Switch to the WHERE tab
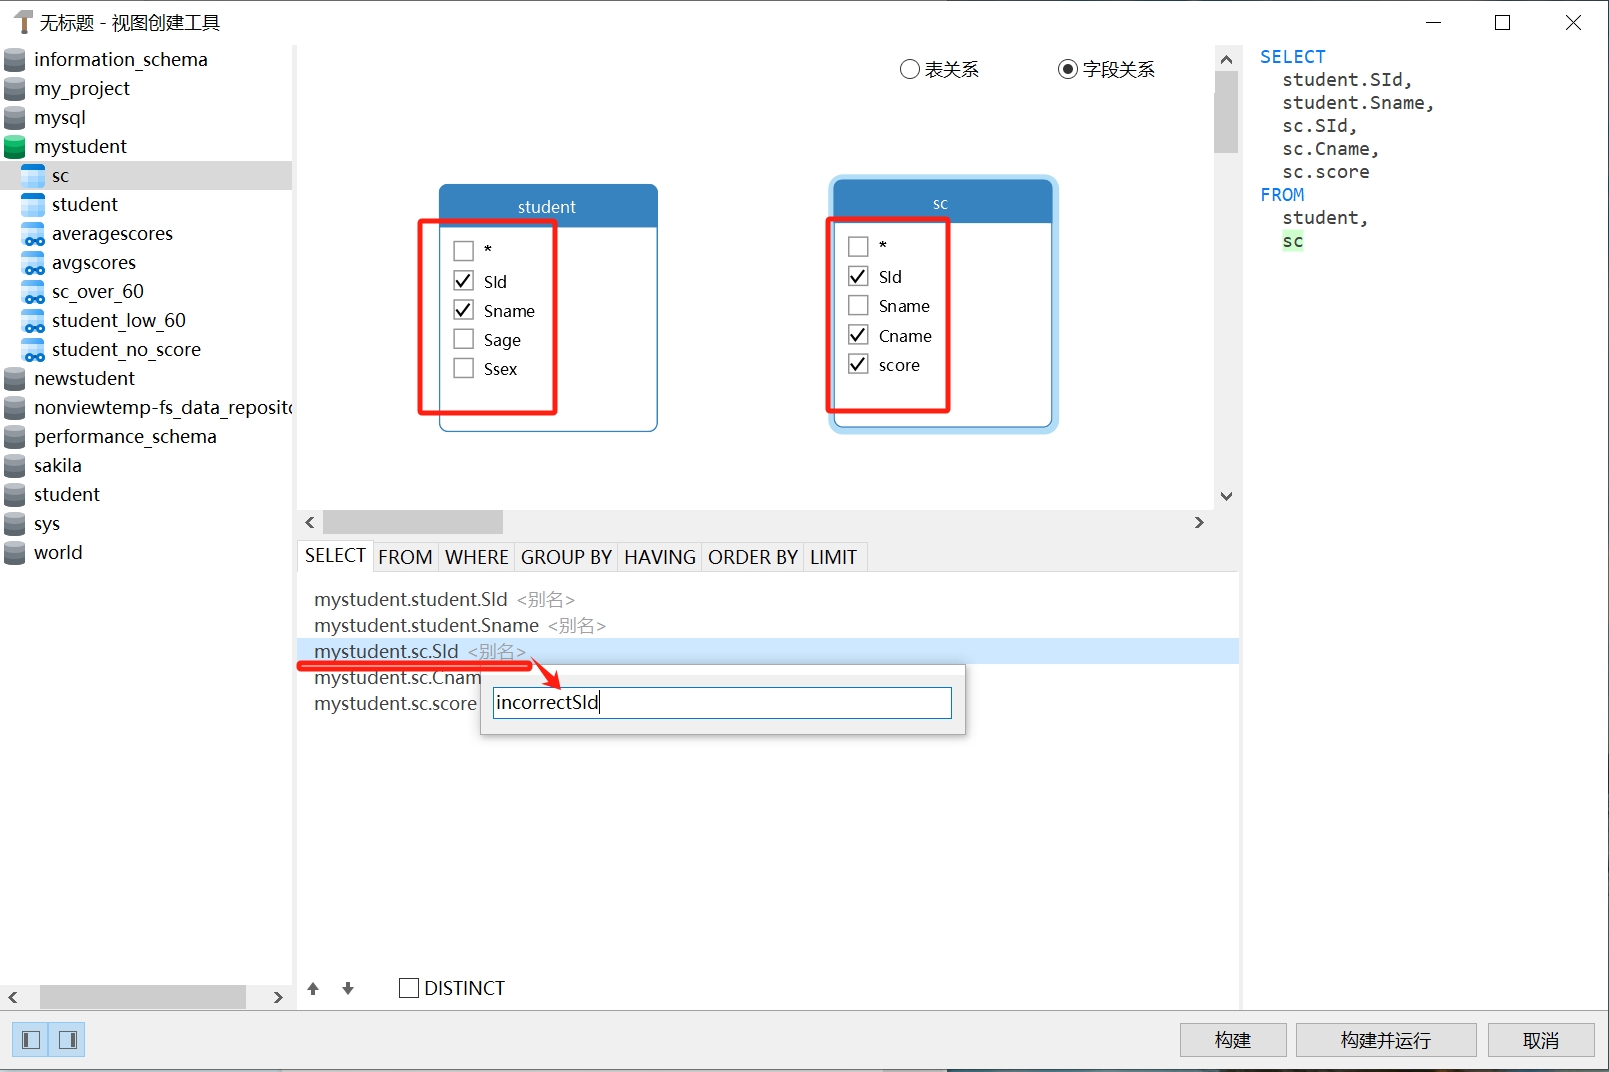The image size is (1609, 1072). click(x=476, y=557)
